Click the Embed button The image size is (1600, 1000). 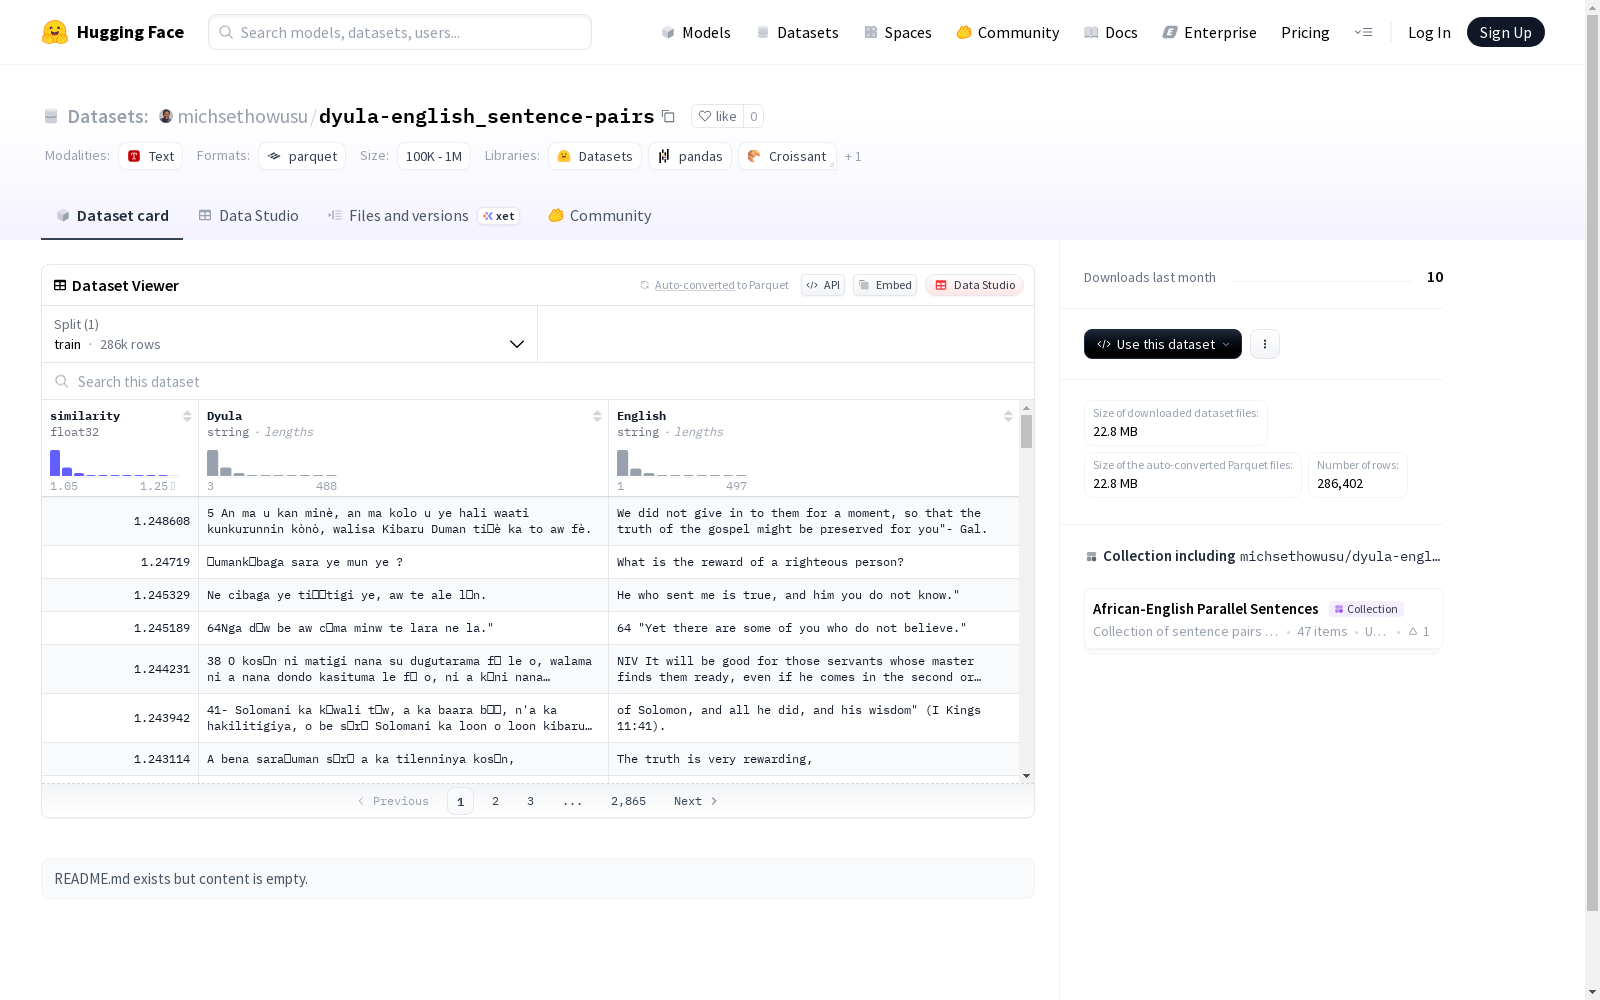click(885, 285)
